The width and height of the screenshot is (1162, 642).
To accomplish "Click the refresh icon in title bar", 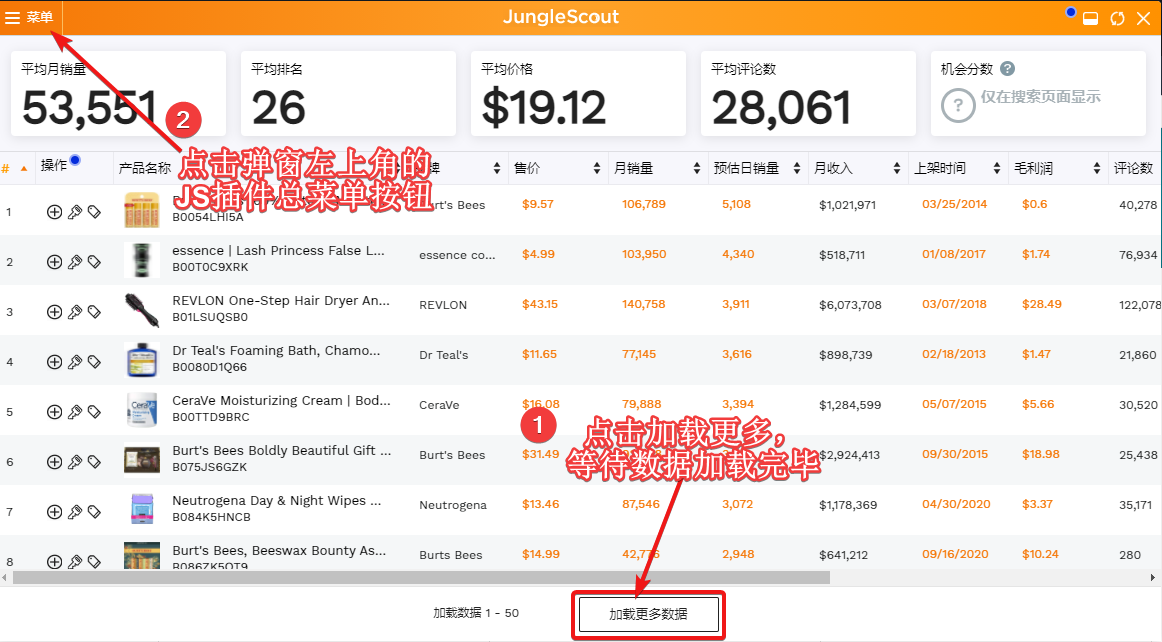I will 1118,19.
